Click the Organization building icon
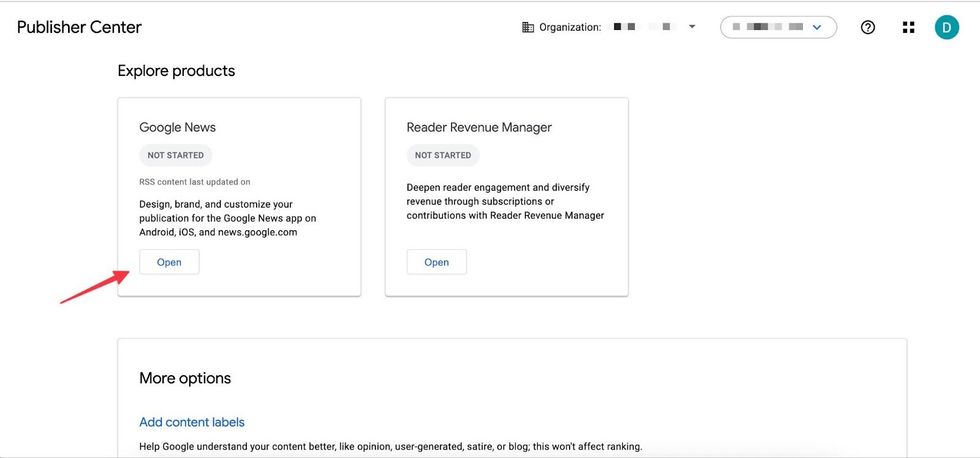 point(528,27)
